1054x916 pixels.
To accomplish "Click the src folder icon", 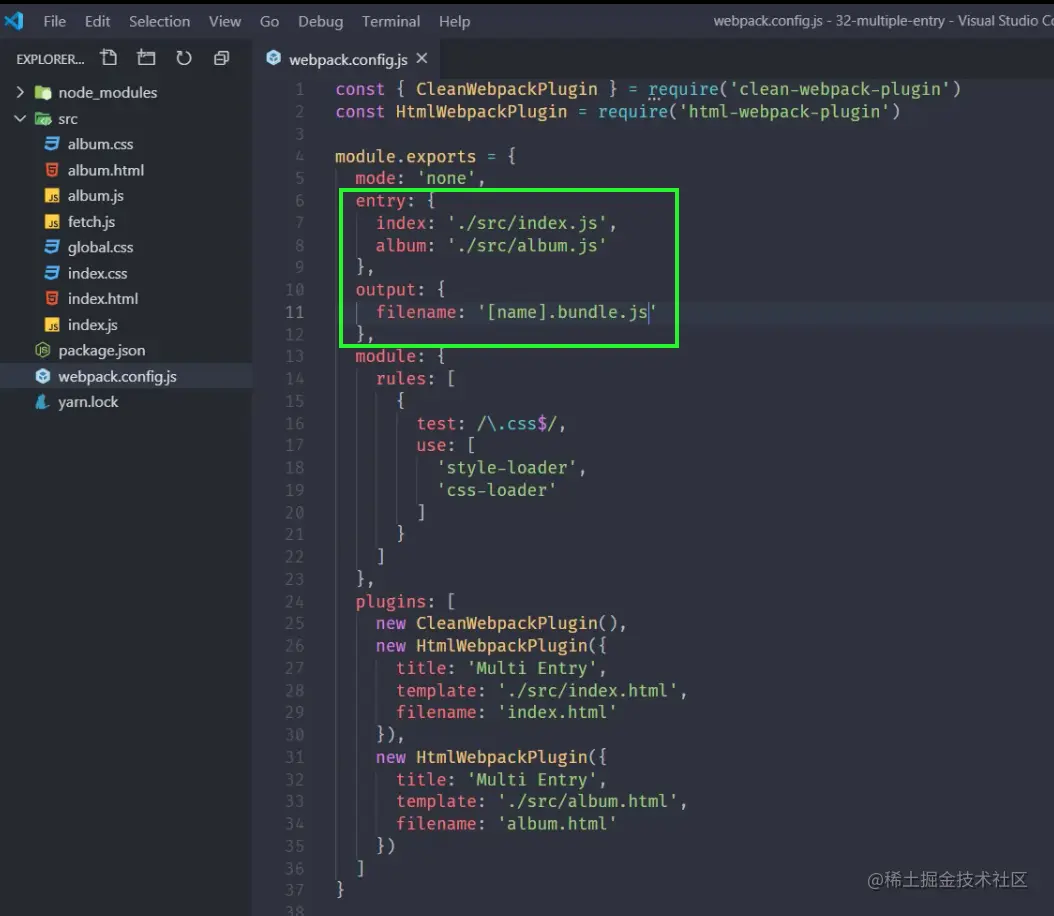I will [43, 119].
